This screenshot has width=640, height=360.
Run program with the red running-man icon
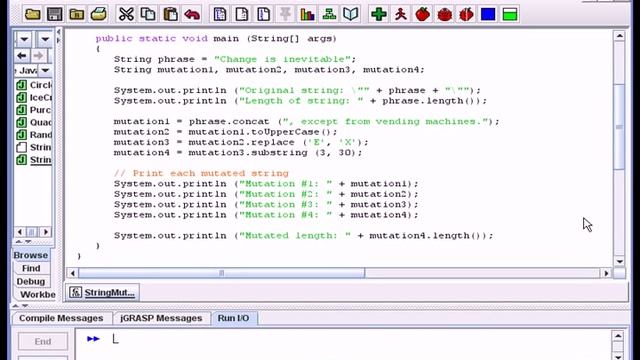tap(401, 14)
